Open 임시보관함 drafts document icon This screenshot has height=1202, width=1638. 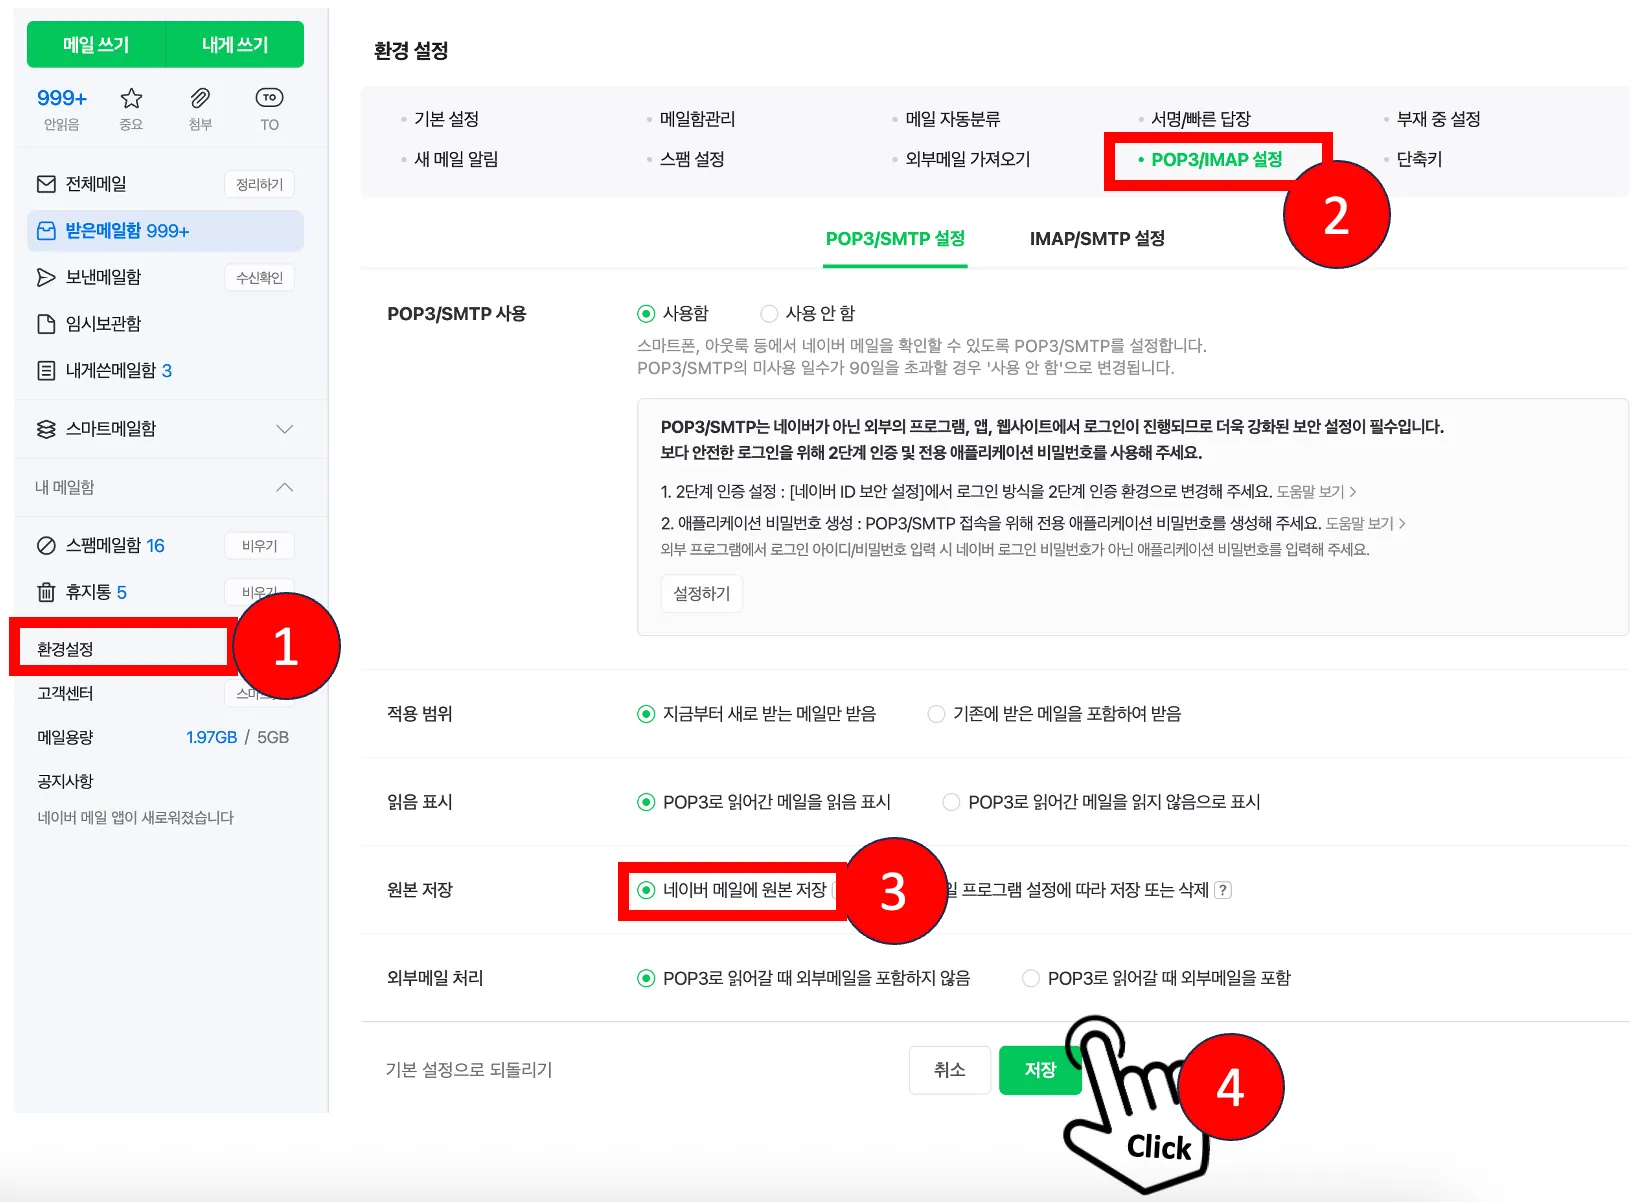(x=46, y=324)
